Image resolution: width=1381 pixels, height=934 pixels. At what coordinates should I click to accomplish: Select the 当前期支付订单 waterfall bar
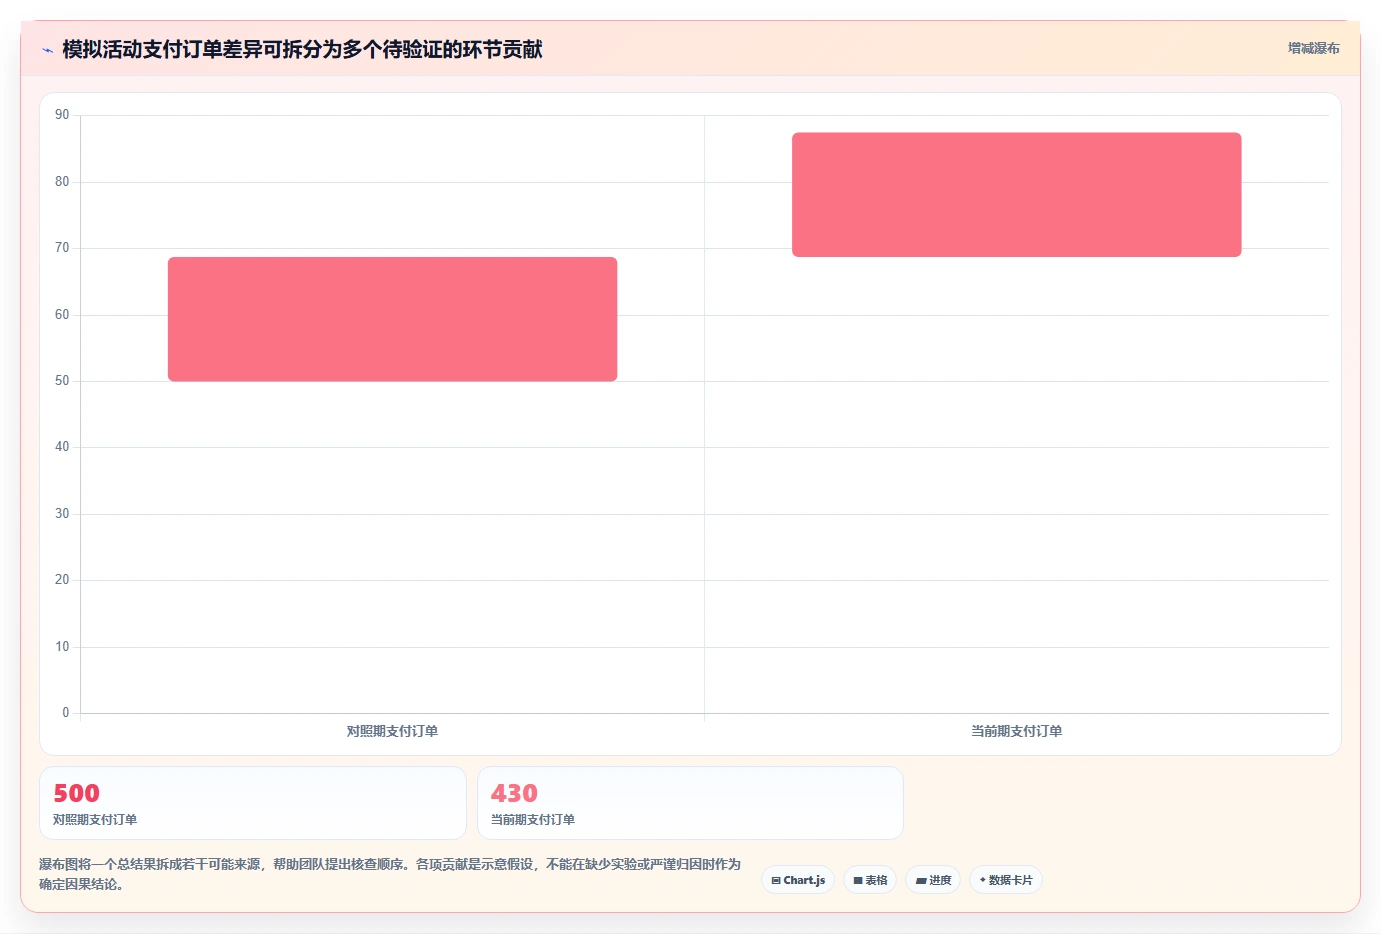[x=1016, y=195]
